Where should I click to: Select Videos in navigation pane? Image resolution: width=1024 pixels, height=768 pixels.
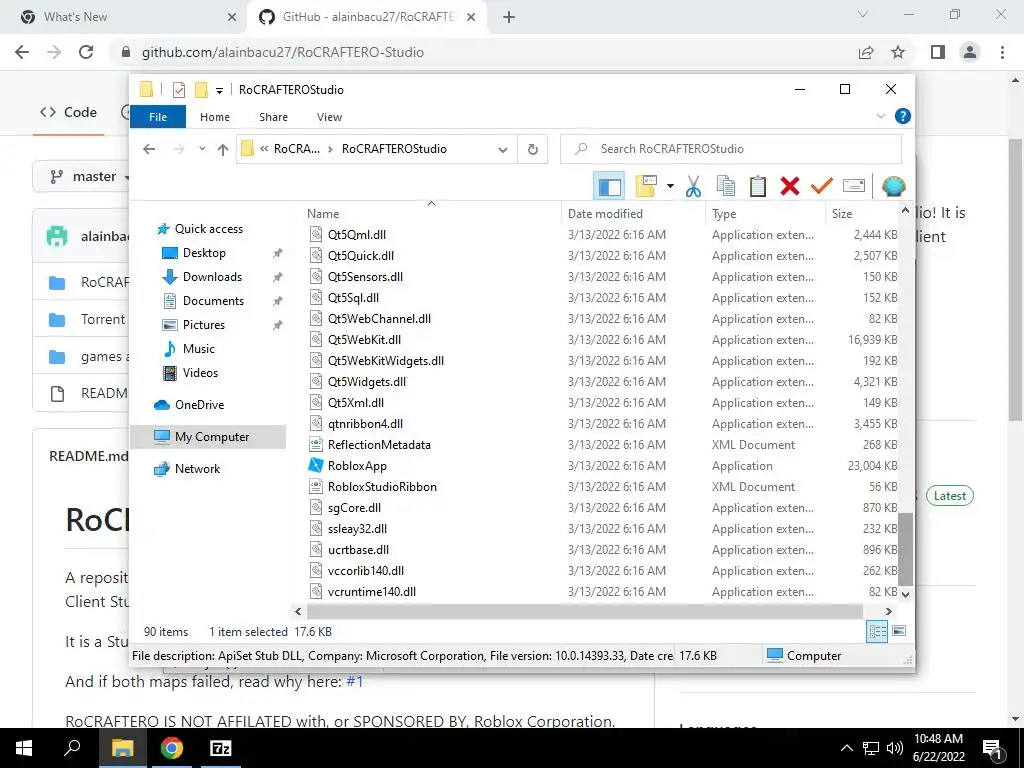[x=200, y=373]
